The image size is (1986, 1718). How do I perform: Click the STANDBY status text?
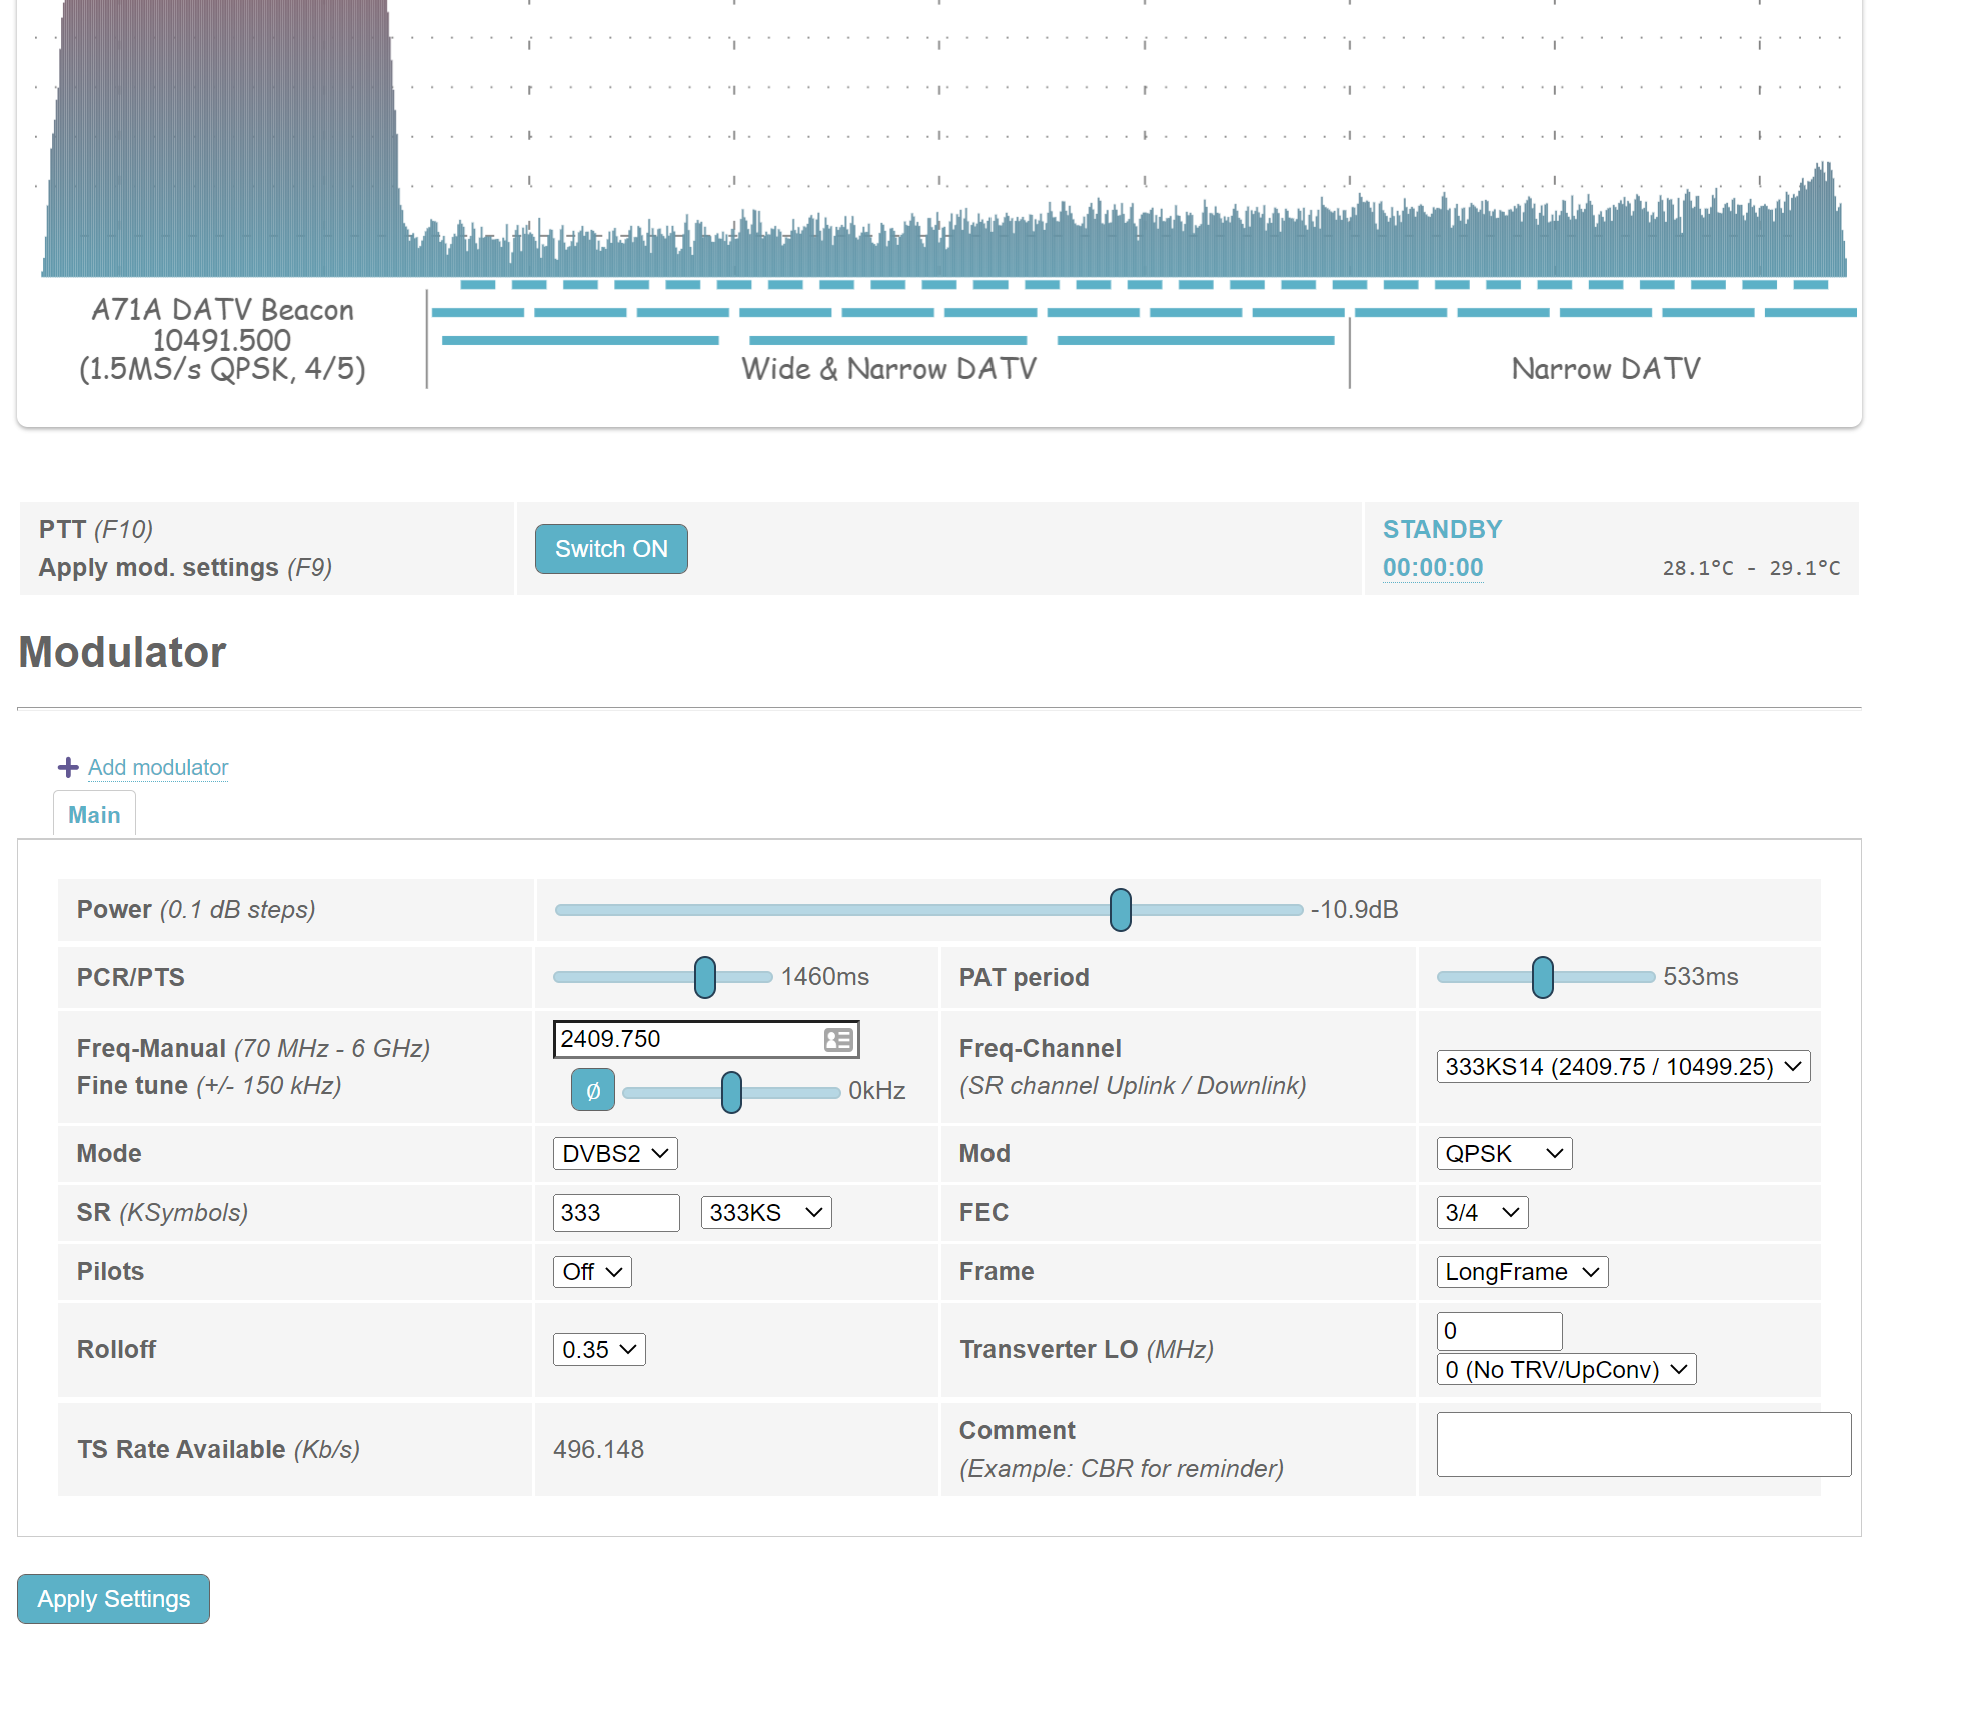(1442, 530)
